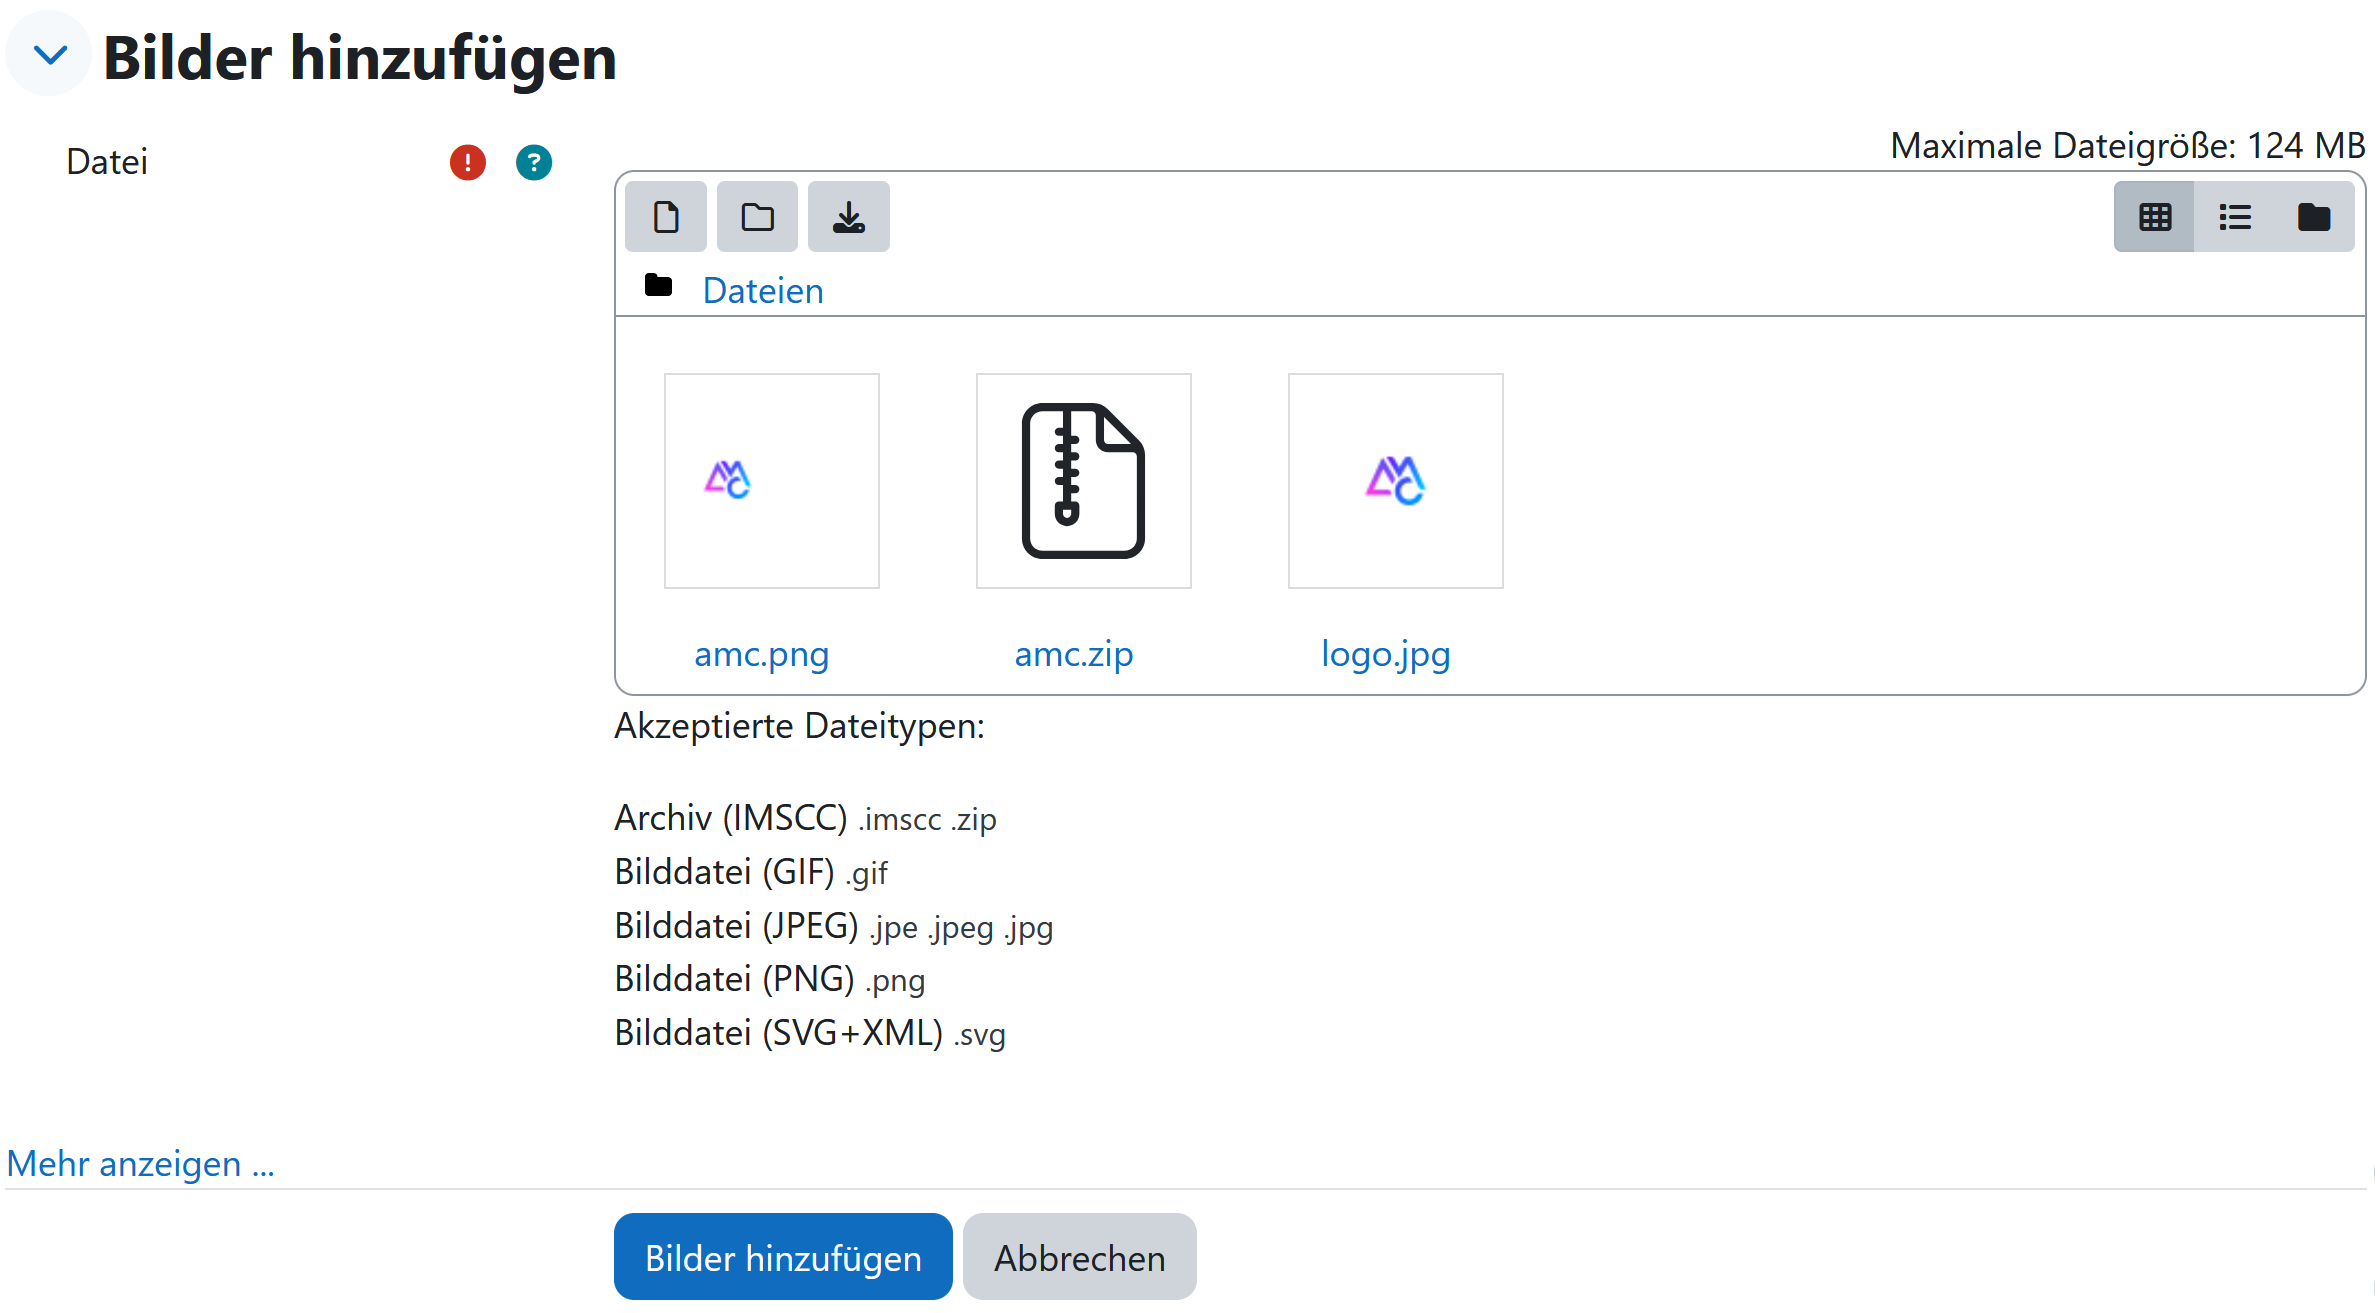Switch to list detail view
Screen dimensions: 2375x1313
[x=2234, y=217]
